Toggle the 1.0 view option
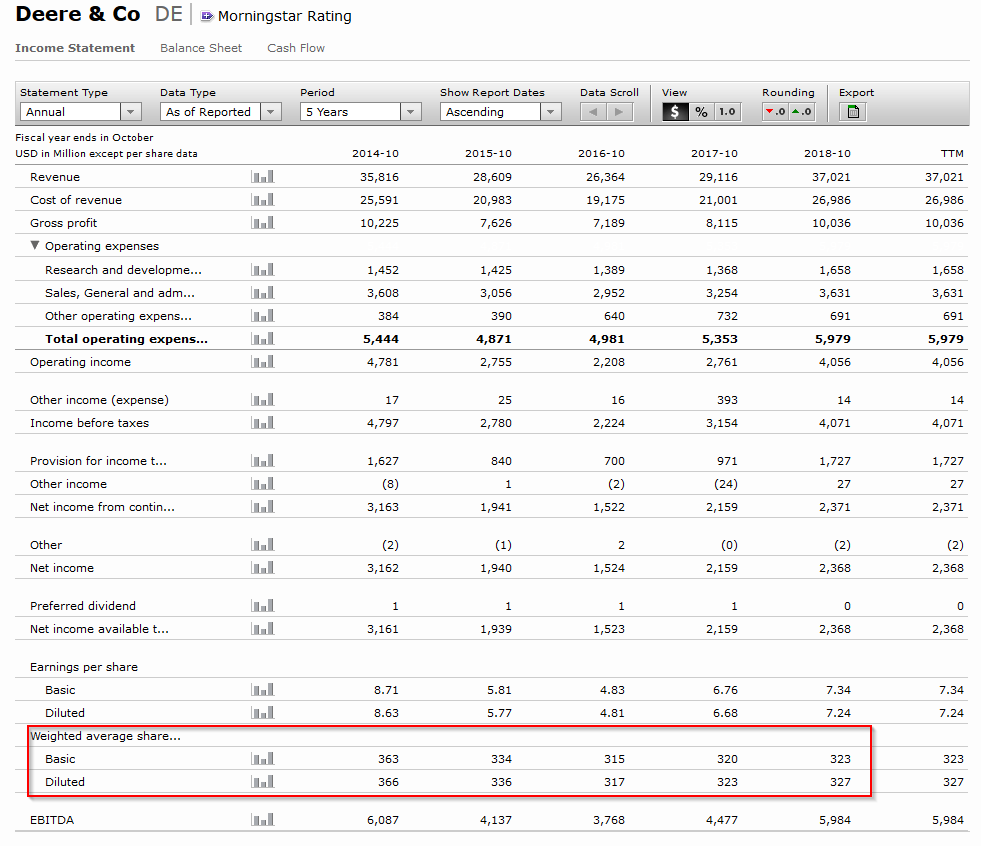 click(x=727, y=112)
